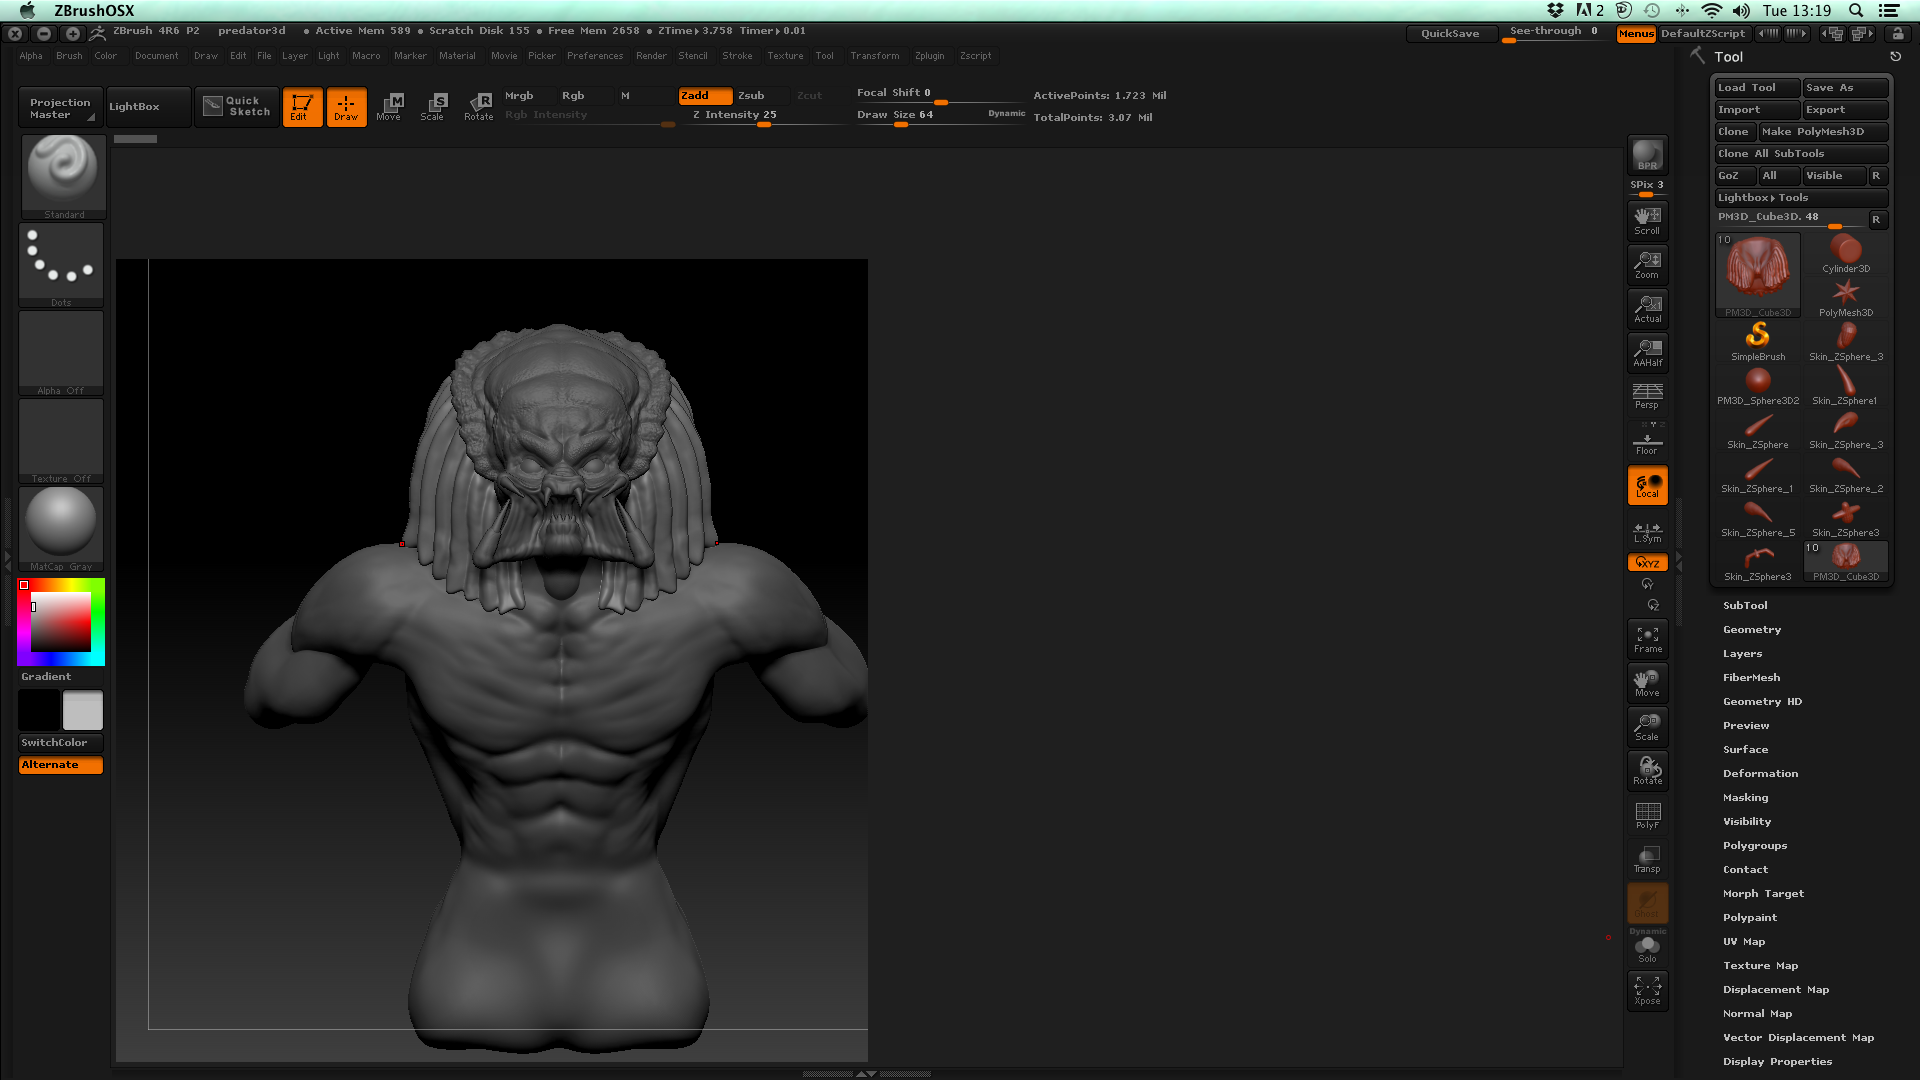This screenshot has height=1080, width=1920.
Task: Toggle Draw mode
Action: [x=346, y=106]
